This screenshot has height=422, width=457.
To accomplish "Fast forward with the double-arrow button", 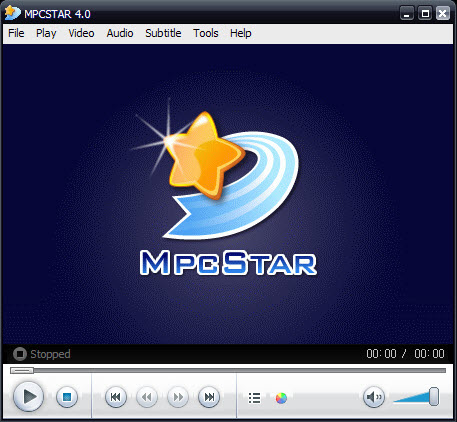I will click(178, 397).
